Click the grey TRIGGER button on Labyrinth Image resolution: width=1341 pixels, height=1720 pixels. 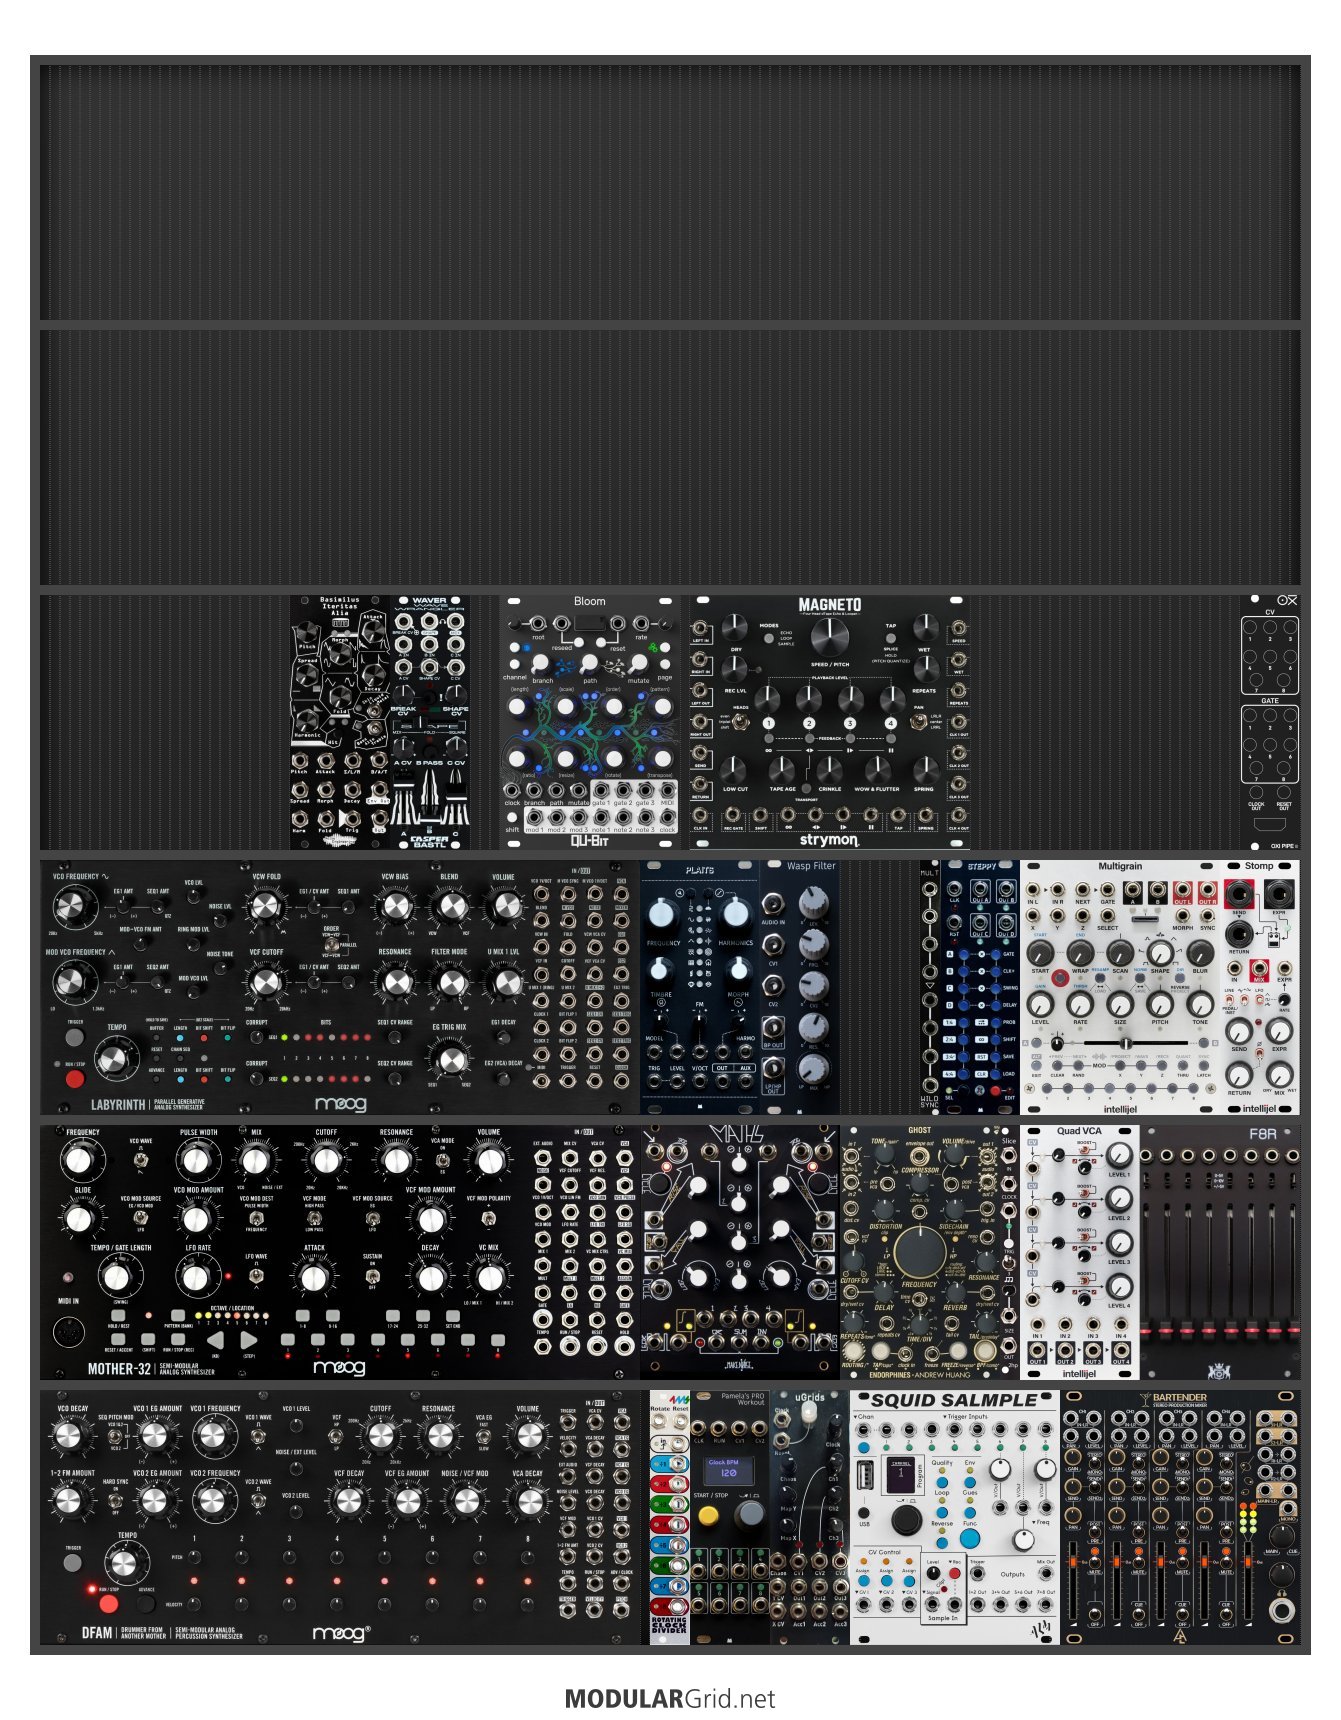75,1037
